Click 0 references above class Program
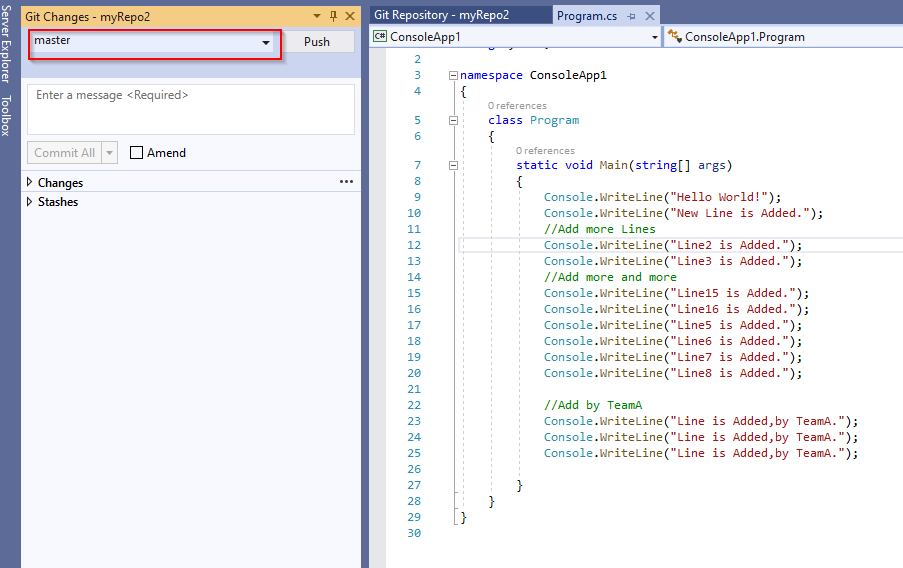Image resolution: width=903 pixels, height=568 pixels. (x=517, y=105)
